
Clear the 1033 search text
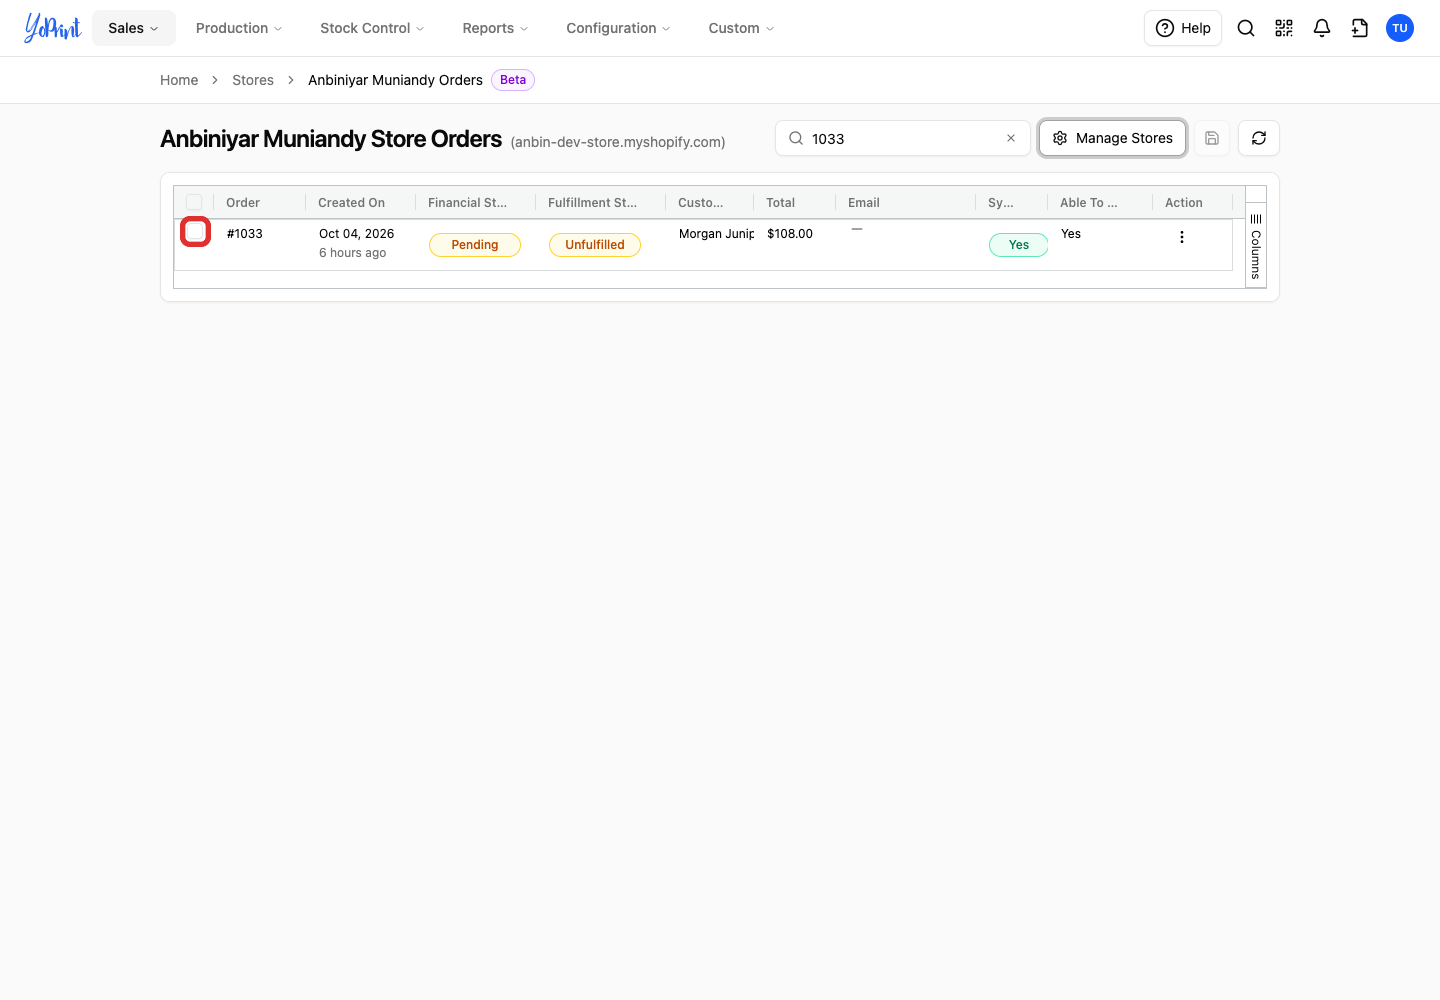coord(1011,138)
